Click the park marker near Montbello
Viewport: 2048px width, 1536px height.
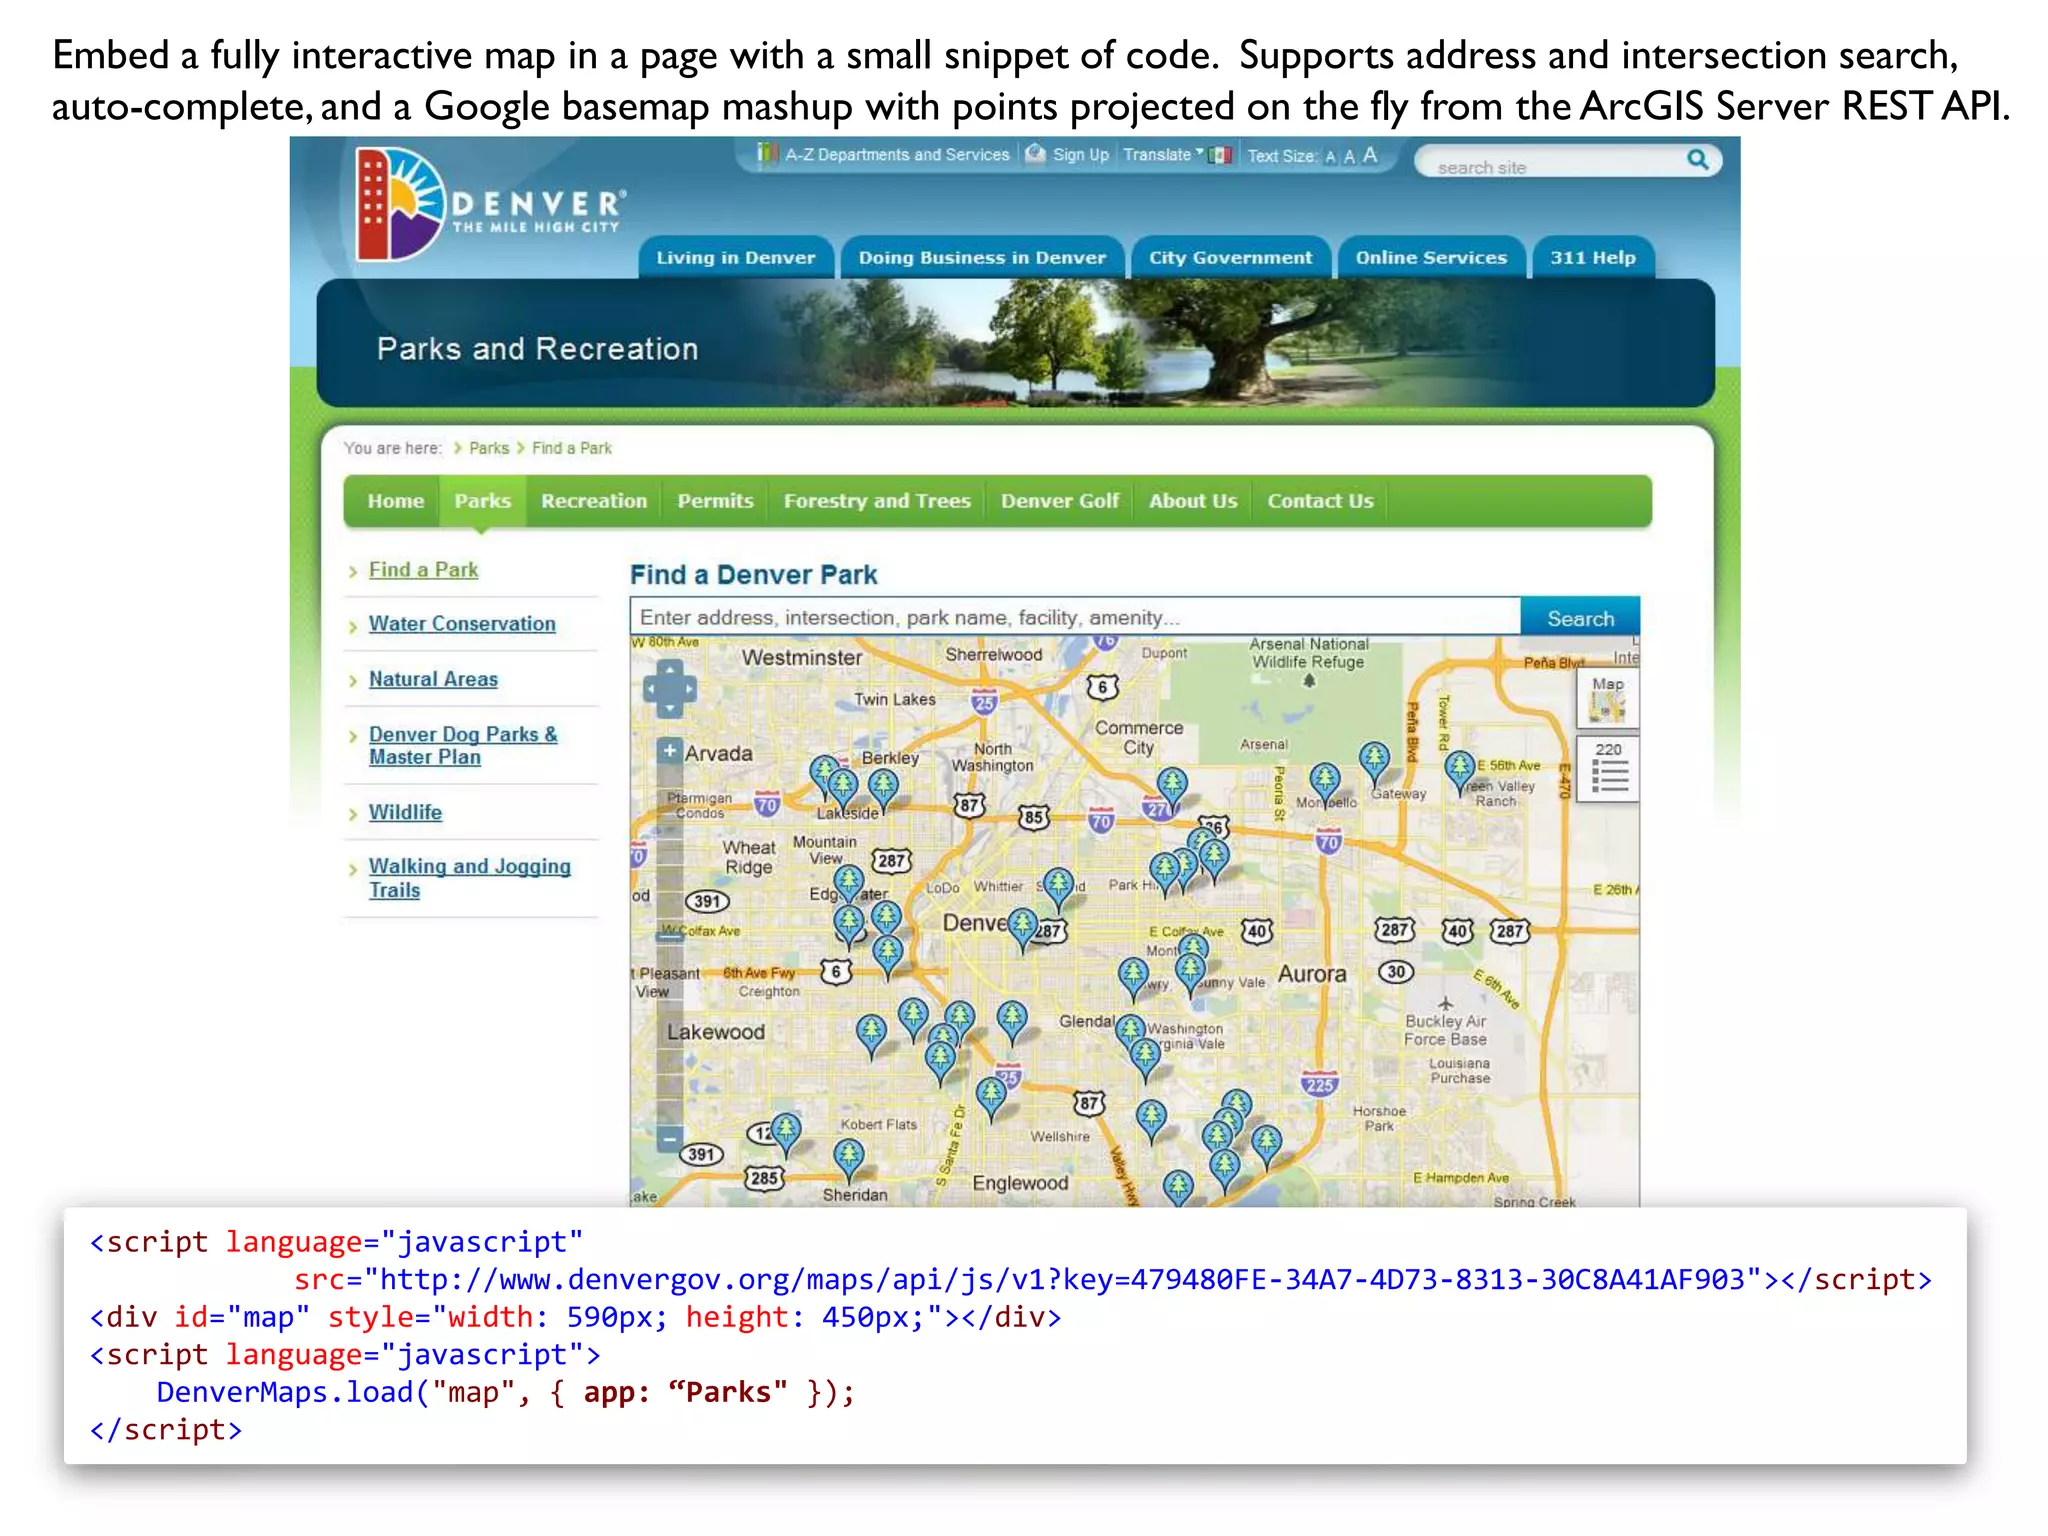pyautogui.click(x=1325, y=782)
